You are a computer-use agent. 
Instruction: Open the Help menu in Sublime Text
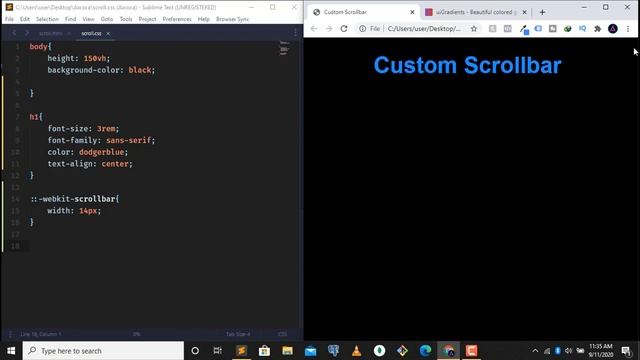coord(203,19)
